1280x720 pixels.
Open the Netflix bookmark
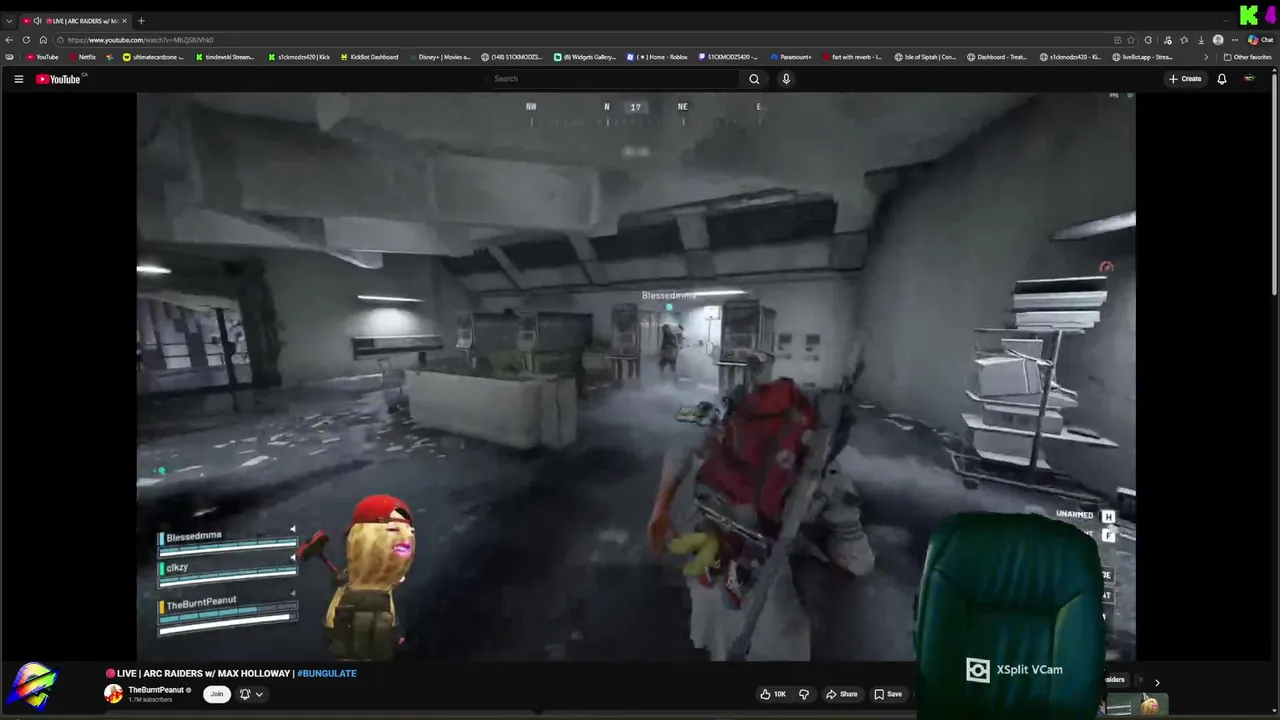point(83,57)
